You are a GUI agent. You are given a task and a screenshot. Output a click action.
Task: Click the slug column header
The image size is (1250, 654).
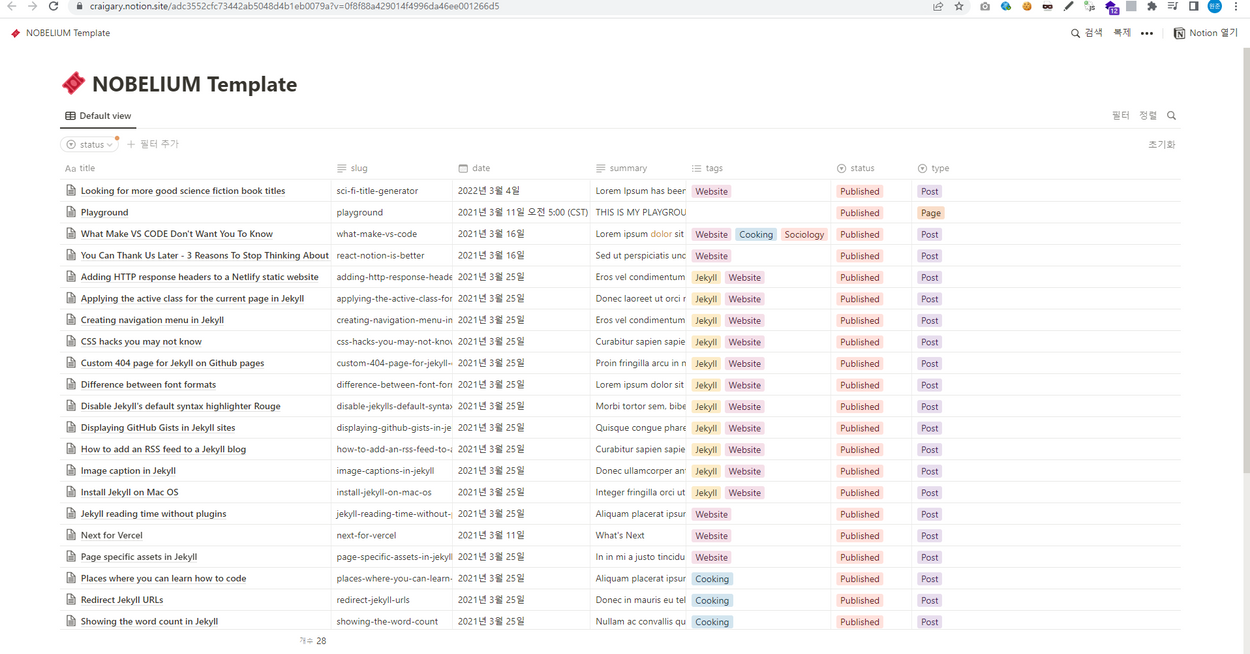coord(392,168)
